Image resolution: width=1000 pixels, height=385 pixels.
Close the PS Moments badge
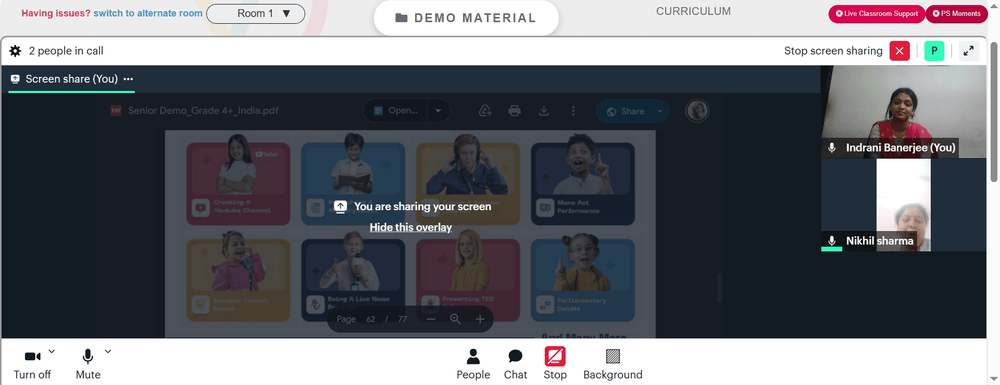[936, 13]
